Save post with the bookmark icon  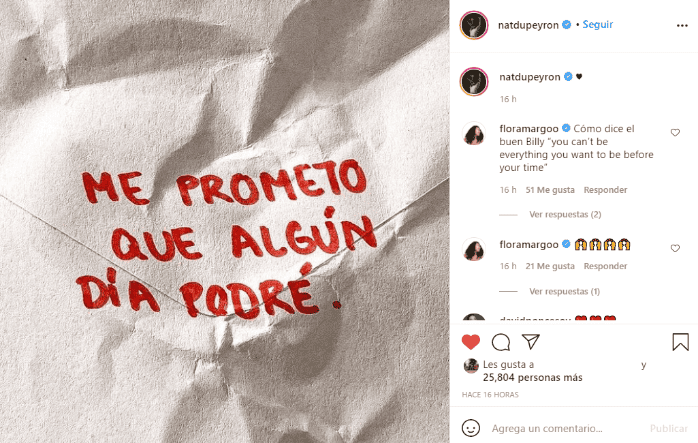(x=680, y=342)
